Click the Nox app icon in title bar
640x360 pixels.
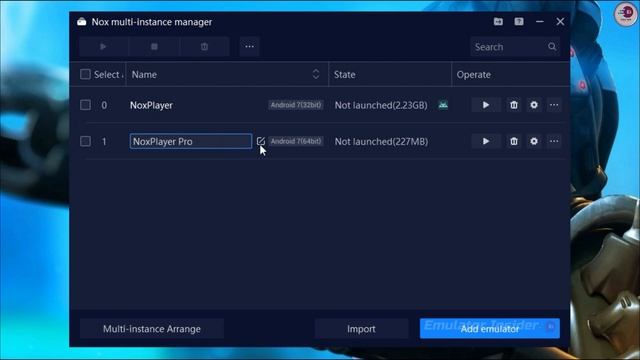pos(82,22)
